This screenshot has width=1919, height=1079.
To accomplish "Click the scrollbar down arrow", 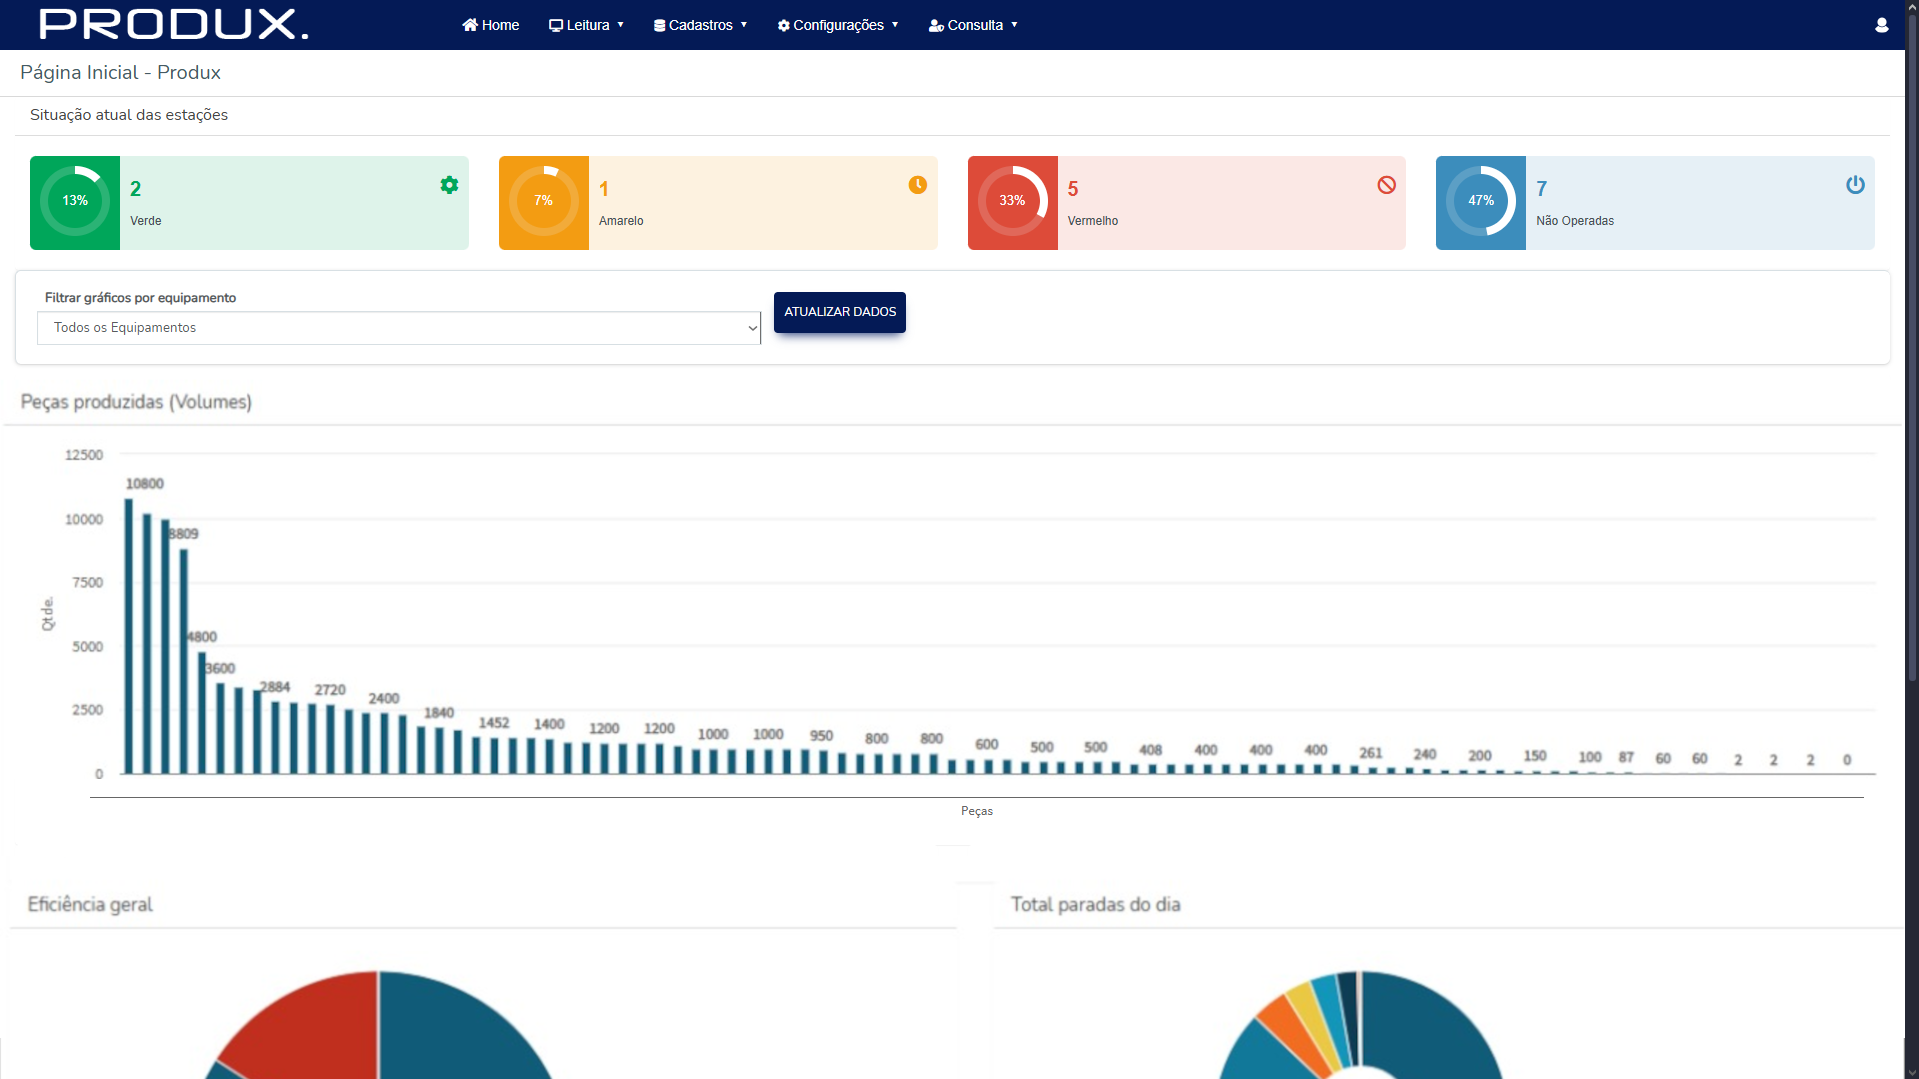I will click(1912, 1072).
